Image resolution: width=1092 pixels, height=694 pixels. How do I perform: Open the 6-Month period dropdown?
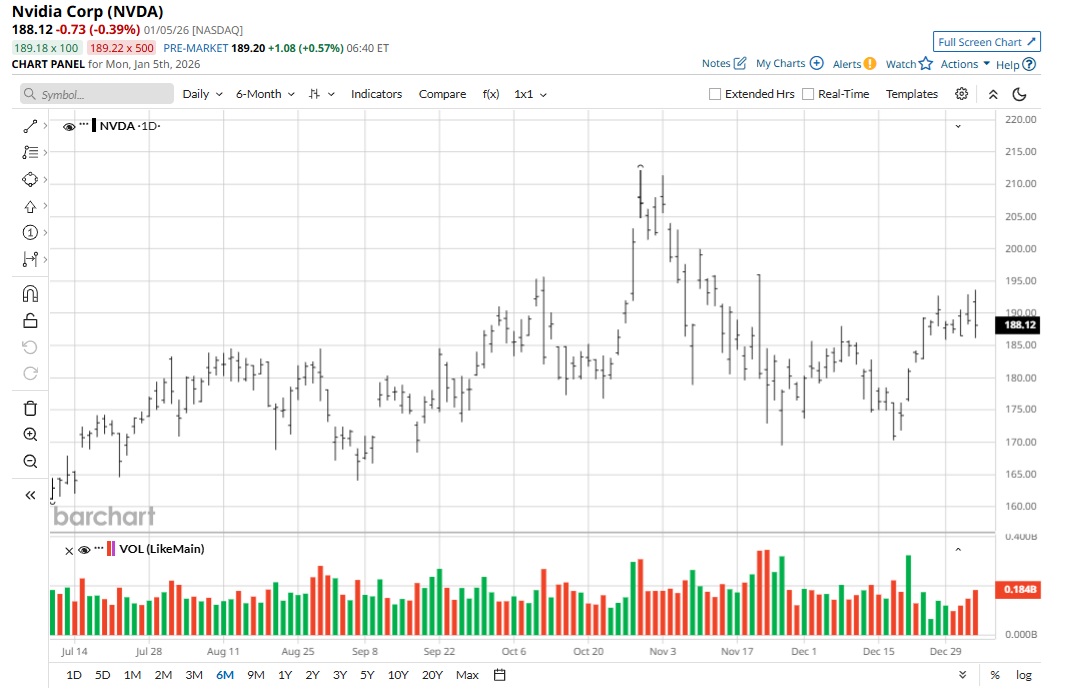click(x=265, y=94)
